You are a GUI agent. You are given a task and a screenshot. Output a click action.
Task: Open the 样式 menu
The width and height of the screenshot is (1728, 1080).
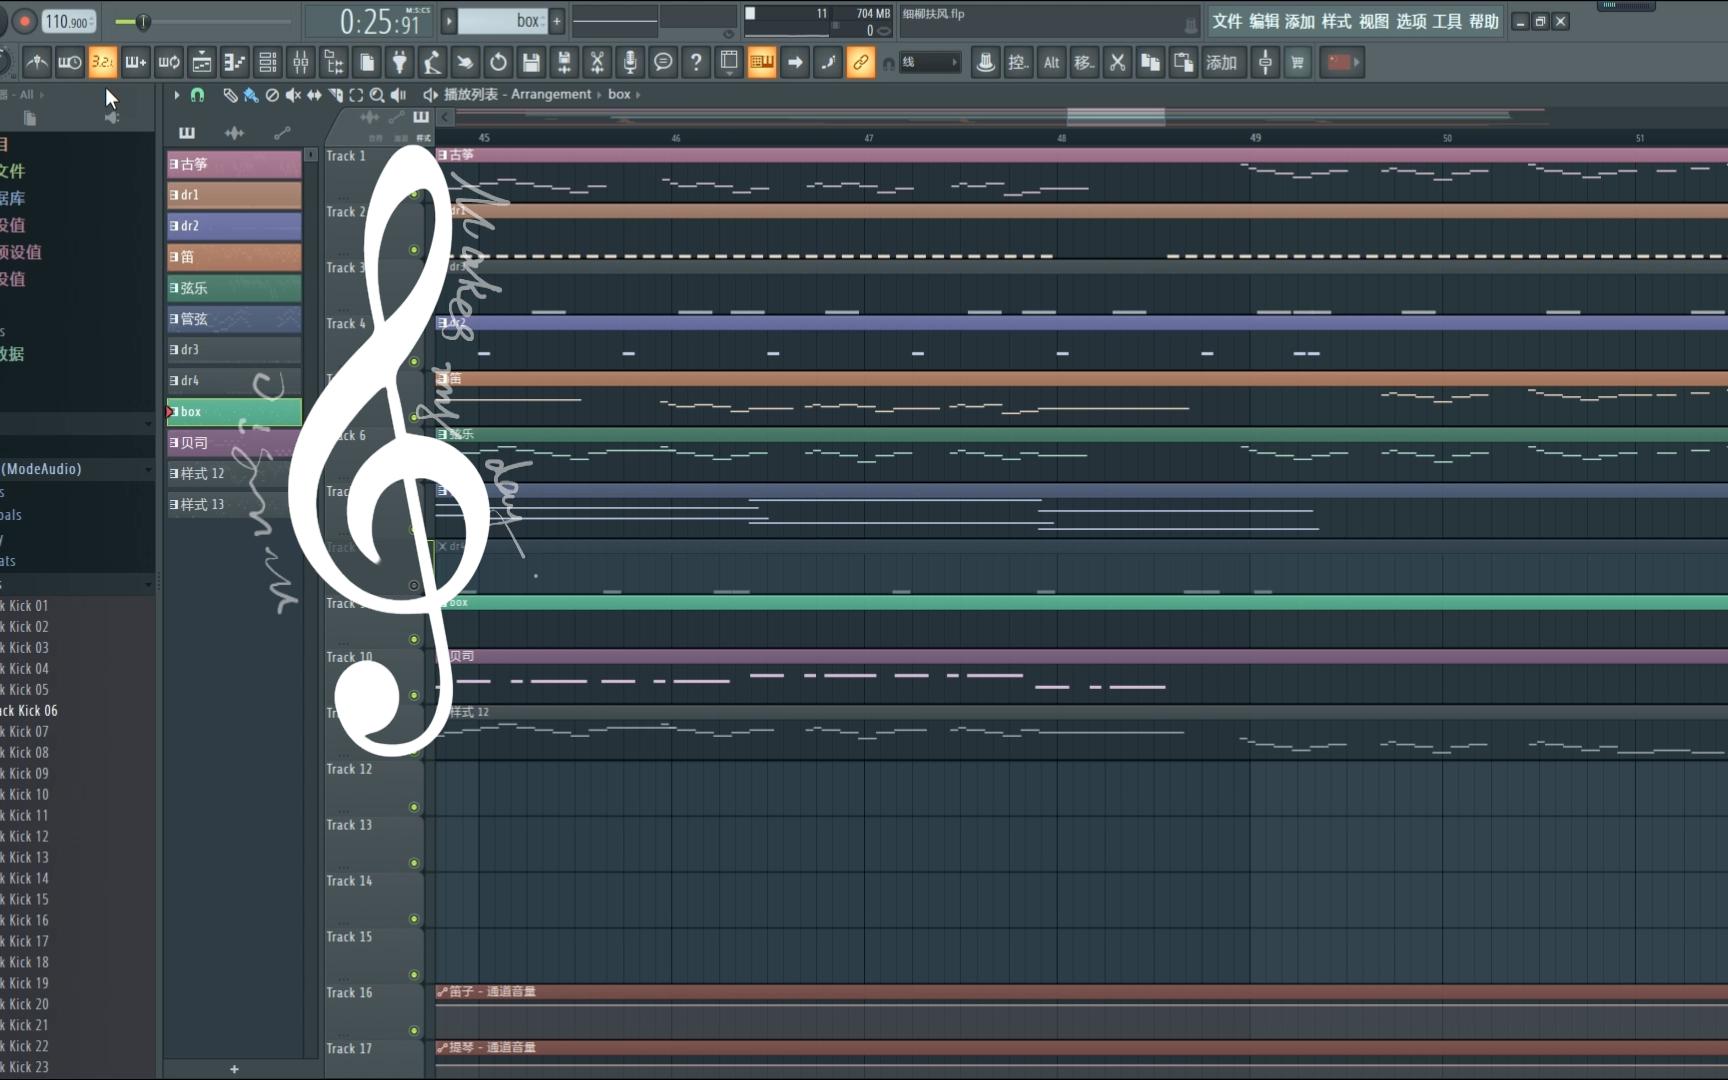(x=1337, y=21)
